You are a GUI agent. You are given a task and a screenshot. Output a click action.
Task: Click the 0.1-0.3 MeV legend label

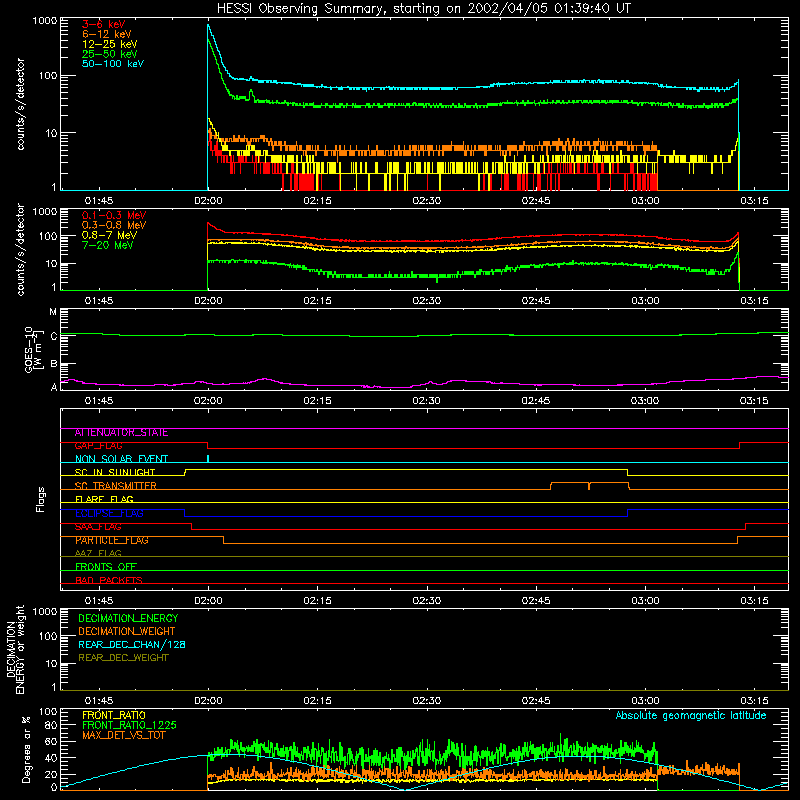click(114, 215)
